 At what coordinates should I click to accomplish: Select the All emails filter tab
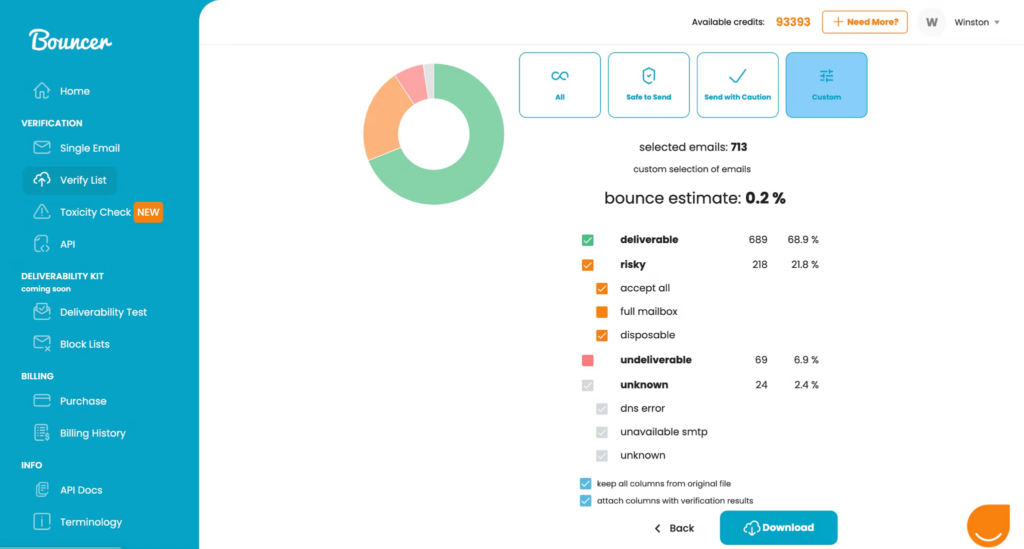pyautogui.click(x=560, y=85)
